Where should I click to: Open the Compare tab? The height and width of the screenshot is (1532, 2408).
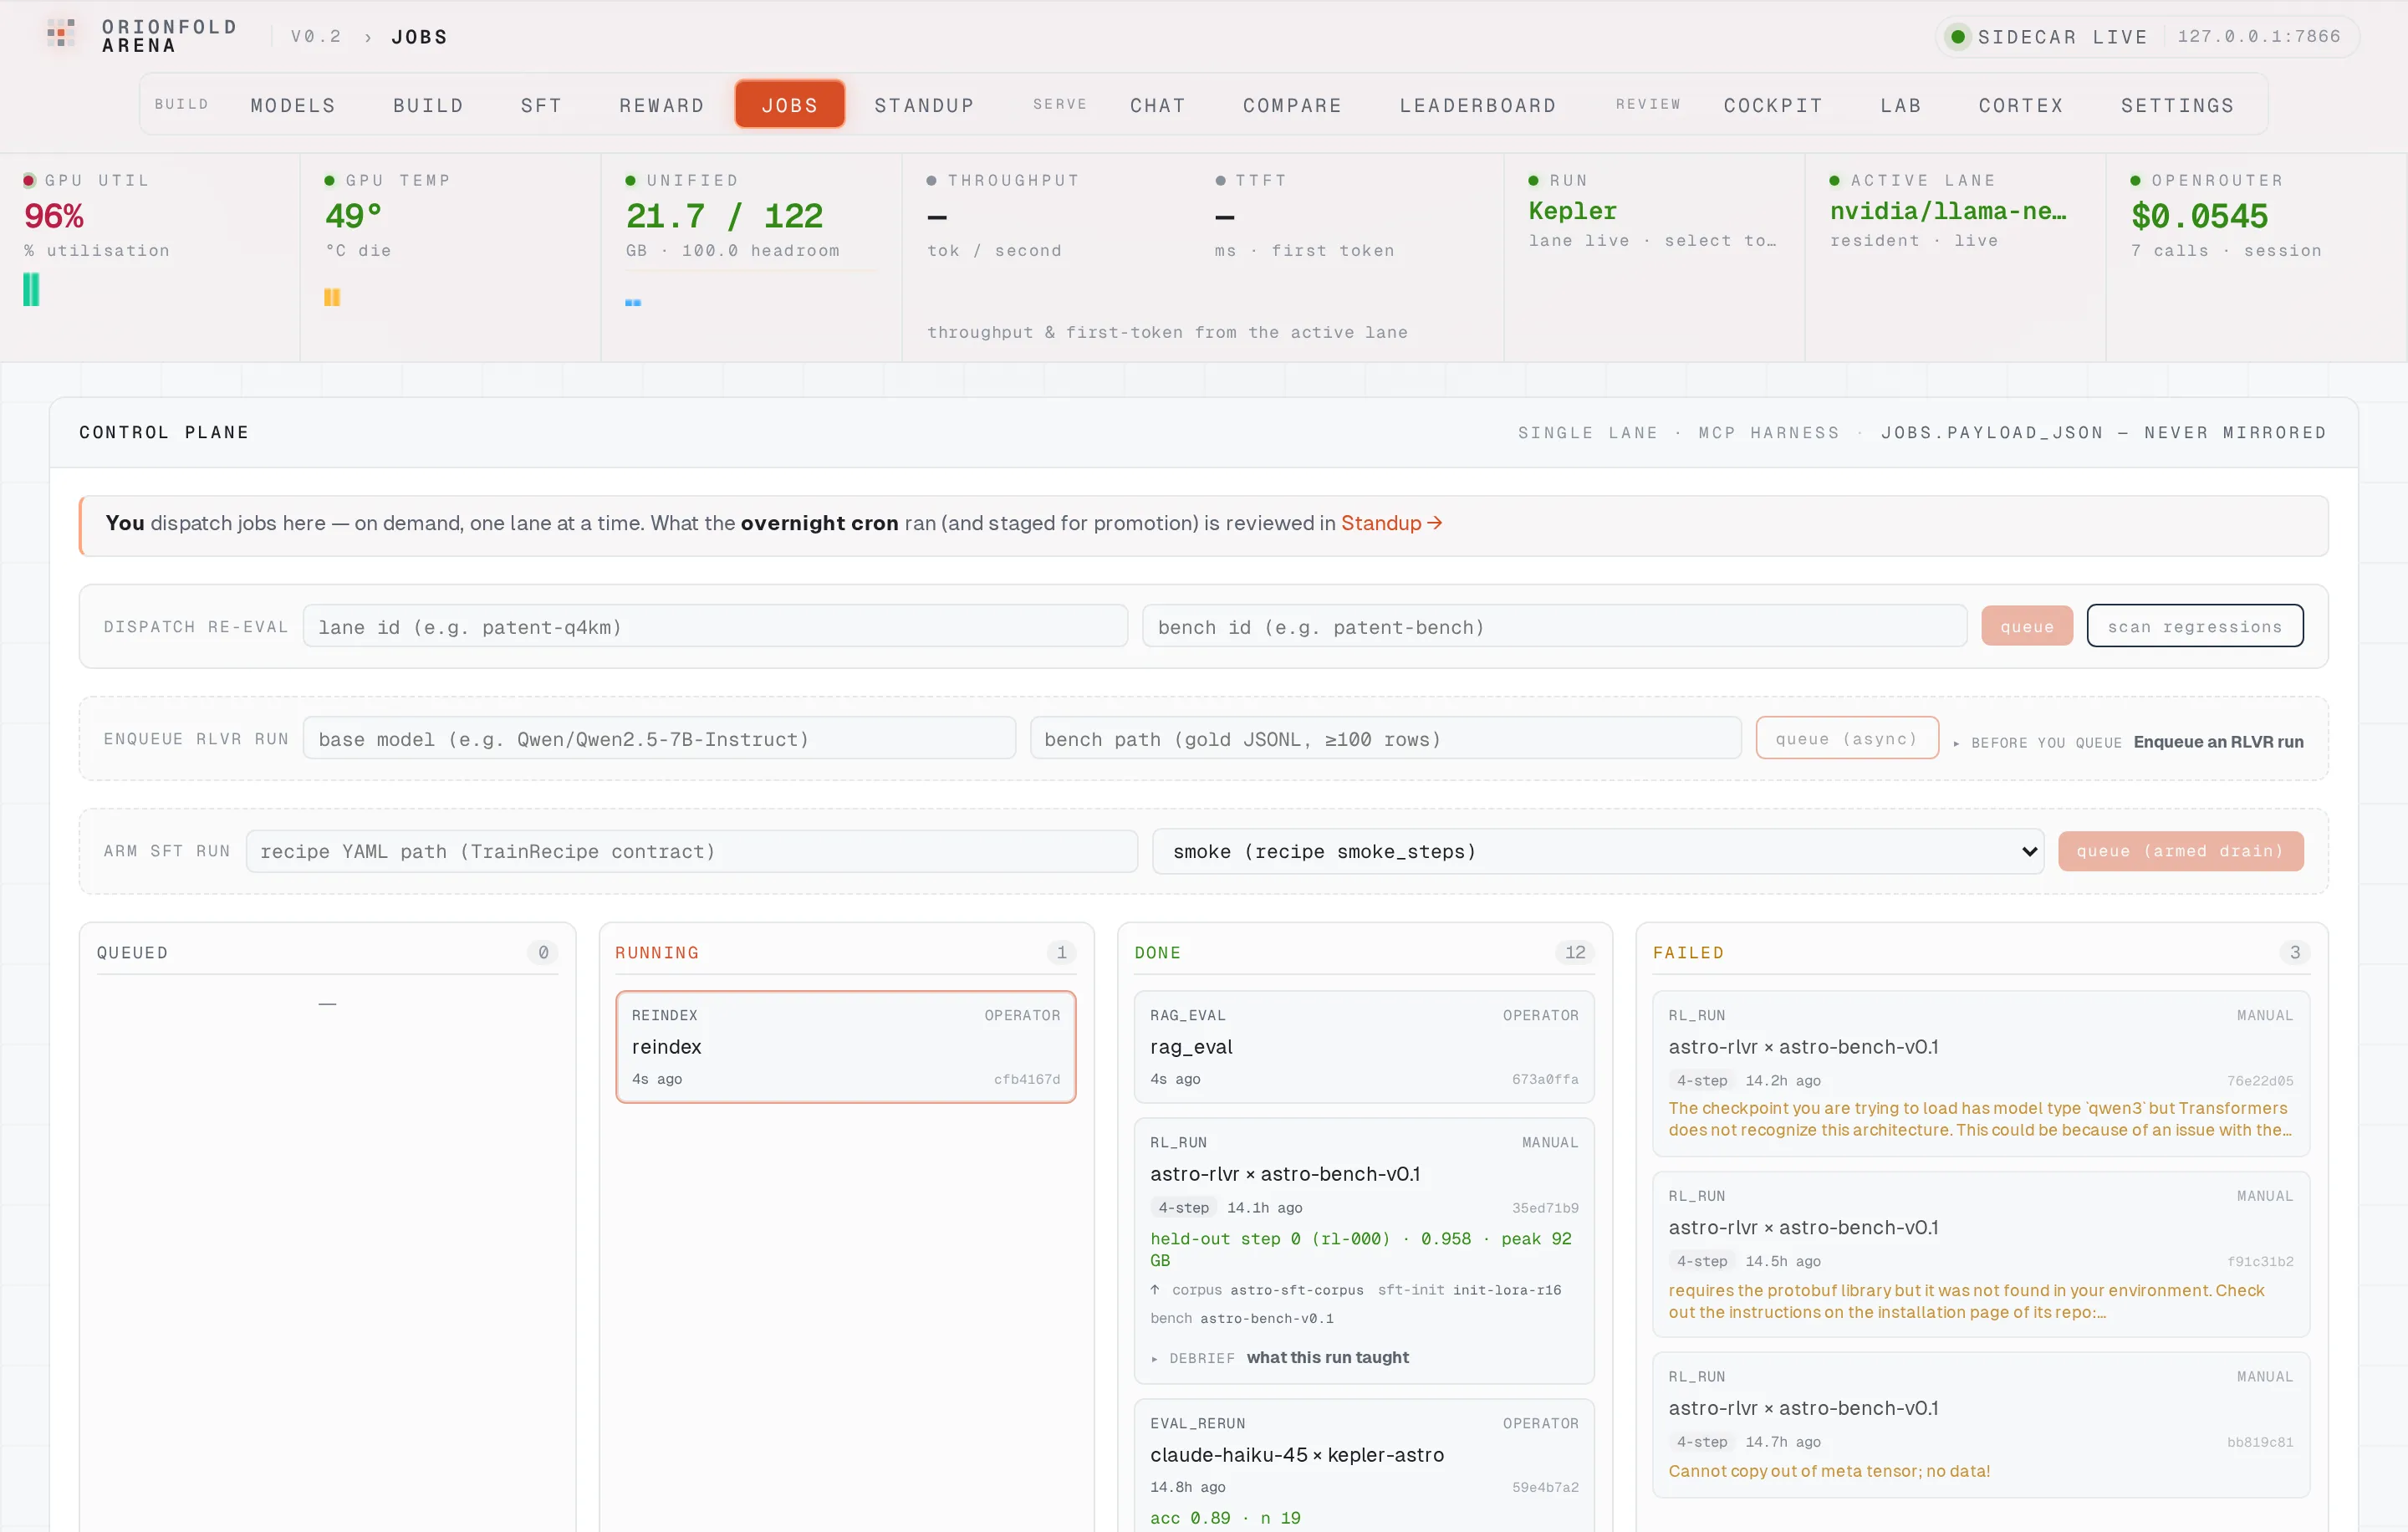[x=1292, y=105]
